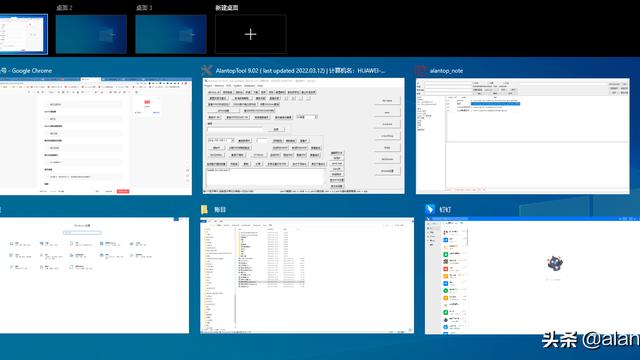Viewport: 640px width, 360px height.
Task: Select the current first desktop thumbnail
Action: click(24, 34)
